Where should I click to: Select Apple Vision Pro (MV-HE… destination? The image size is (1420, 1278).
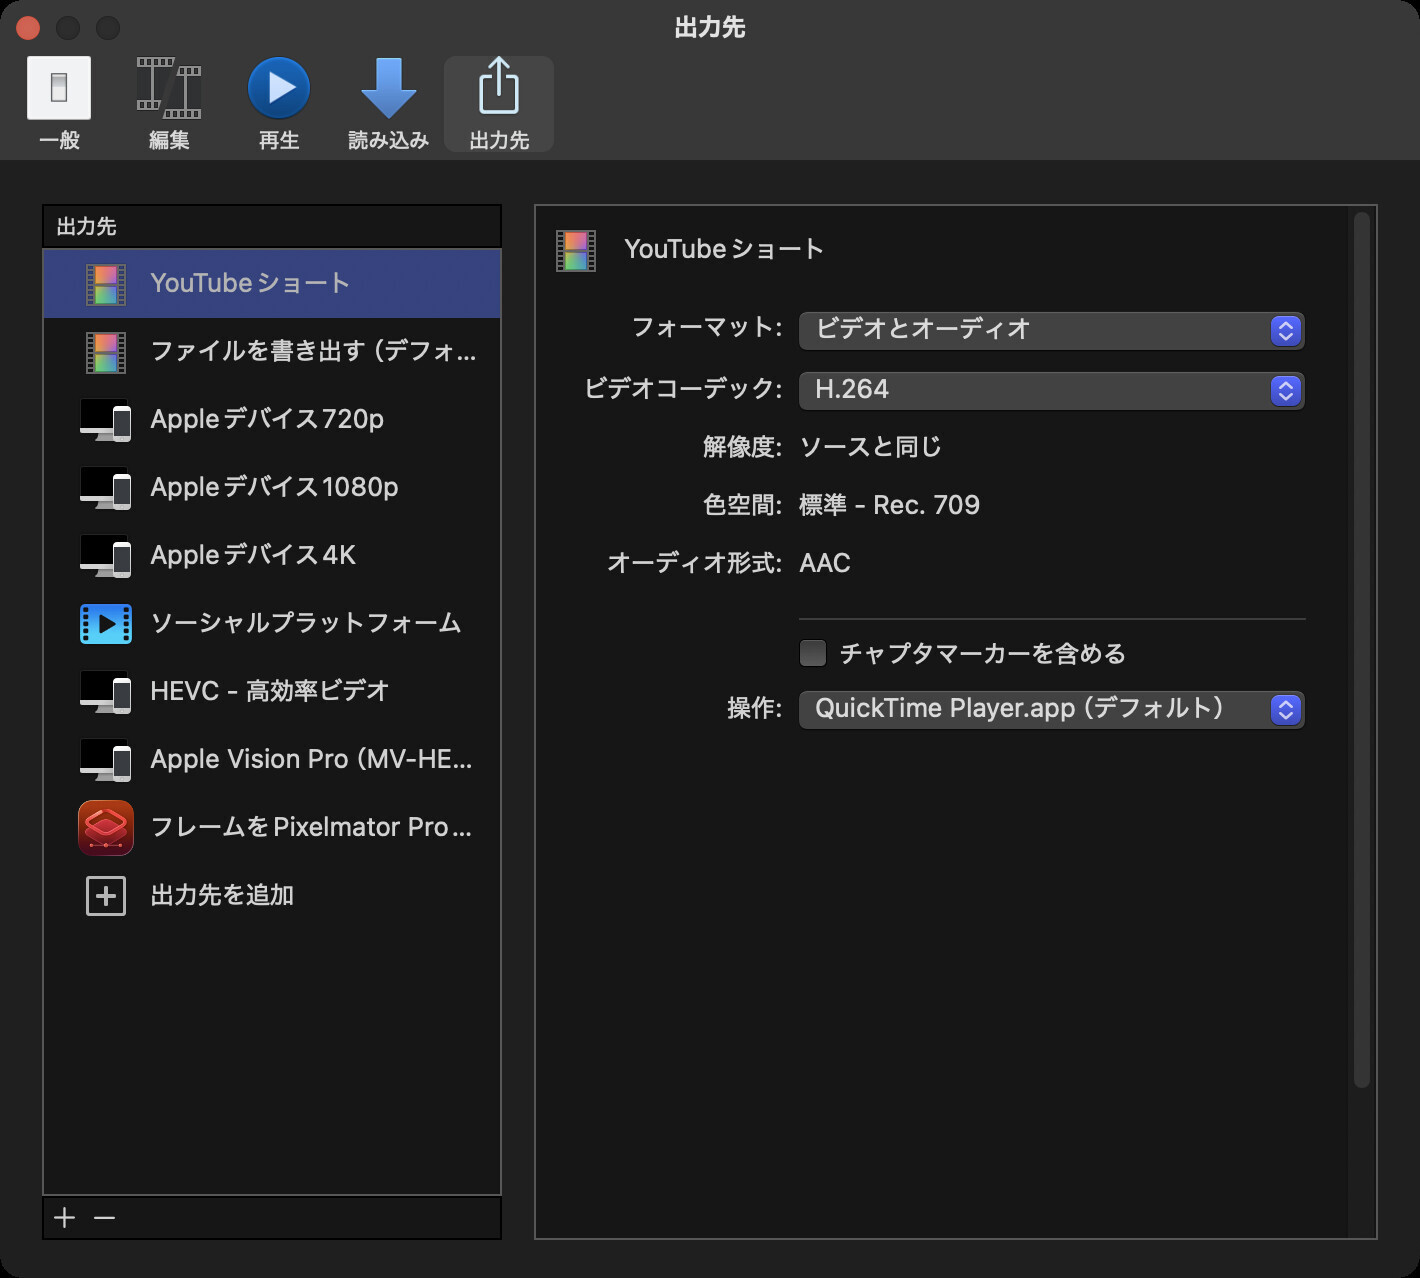tap(272, 760)
